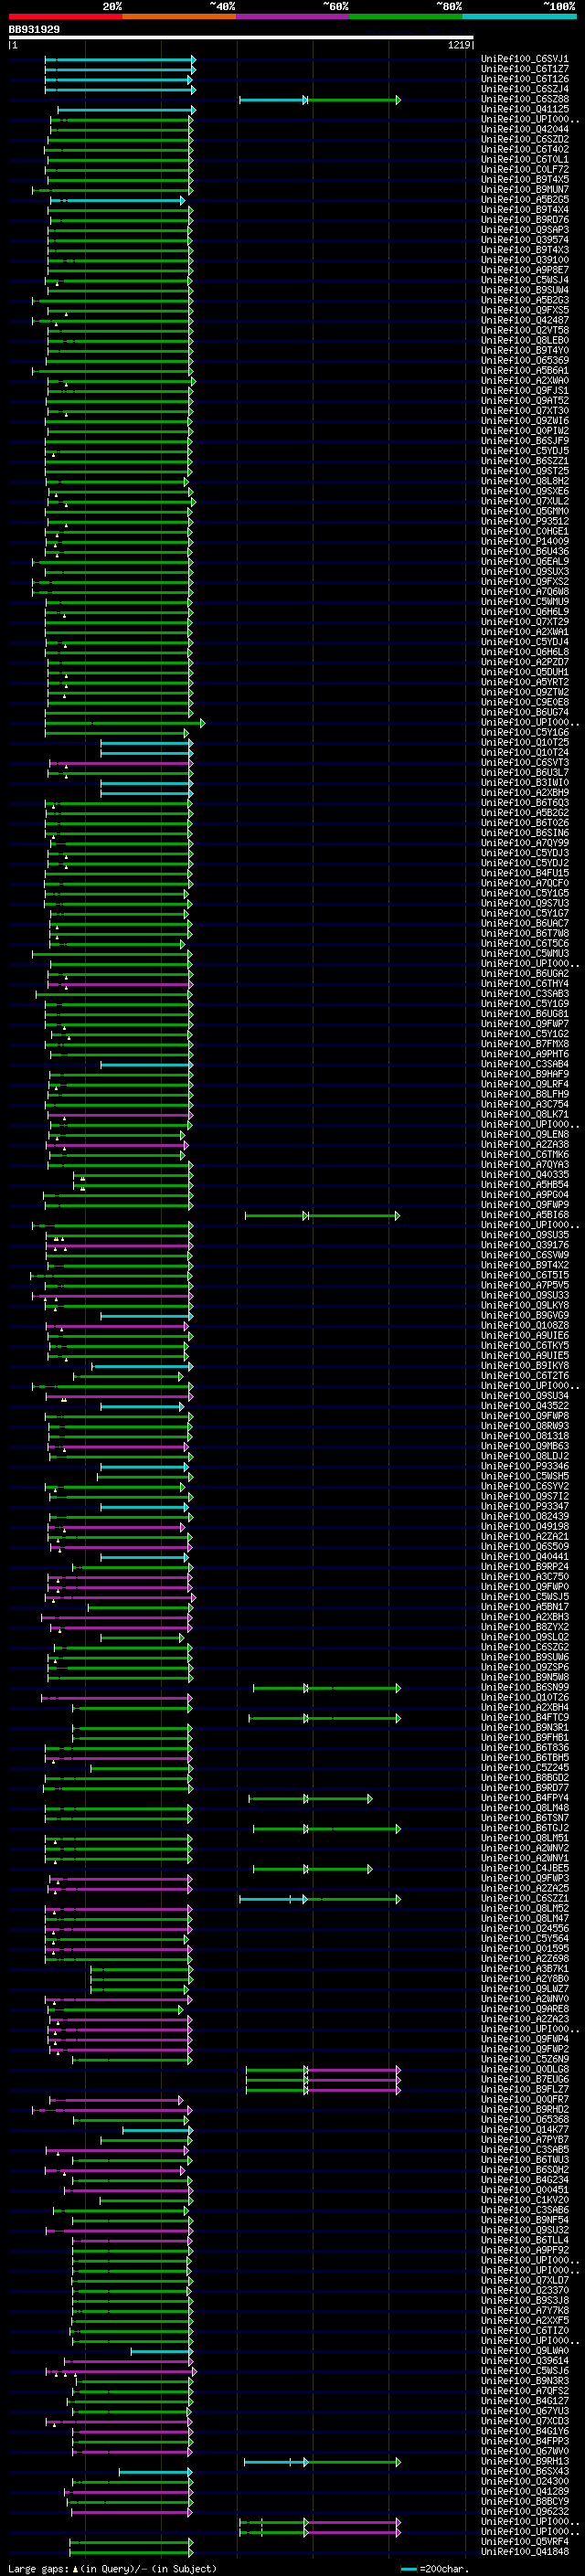Viewport: 585px width, 2576px height.
Task: Select the UniRef100_C5WSJ6 label
Action: click(525, 2370)
